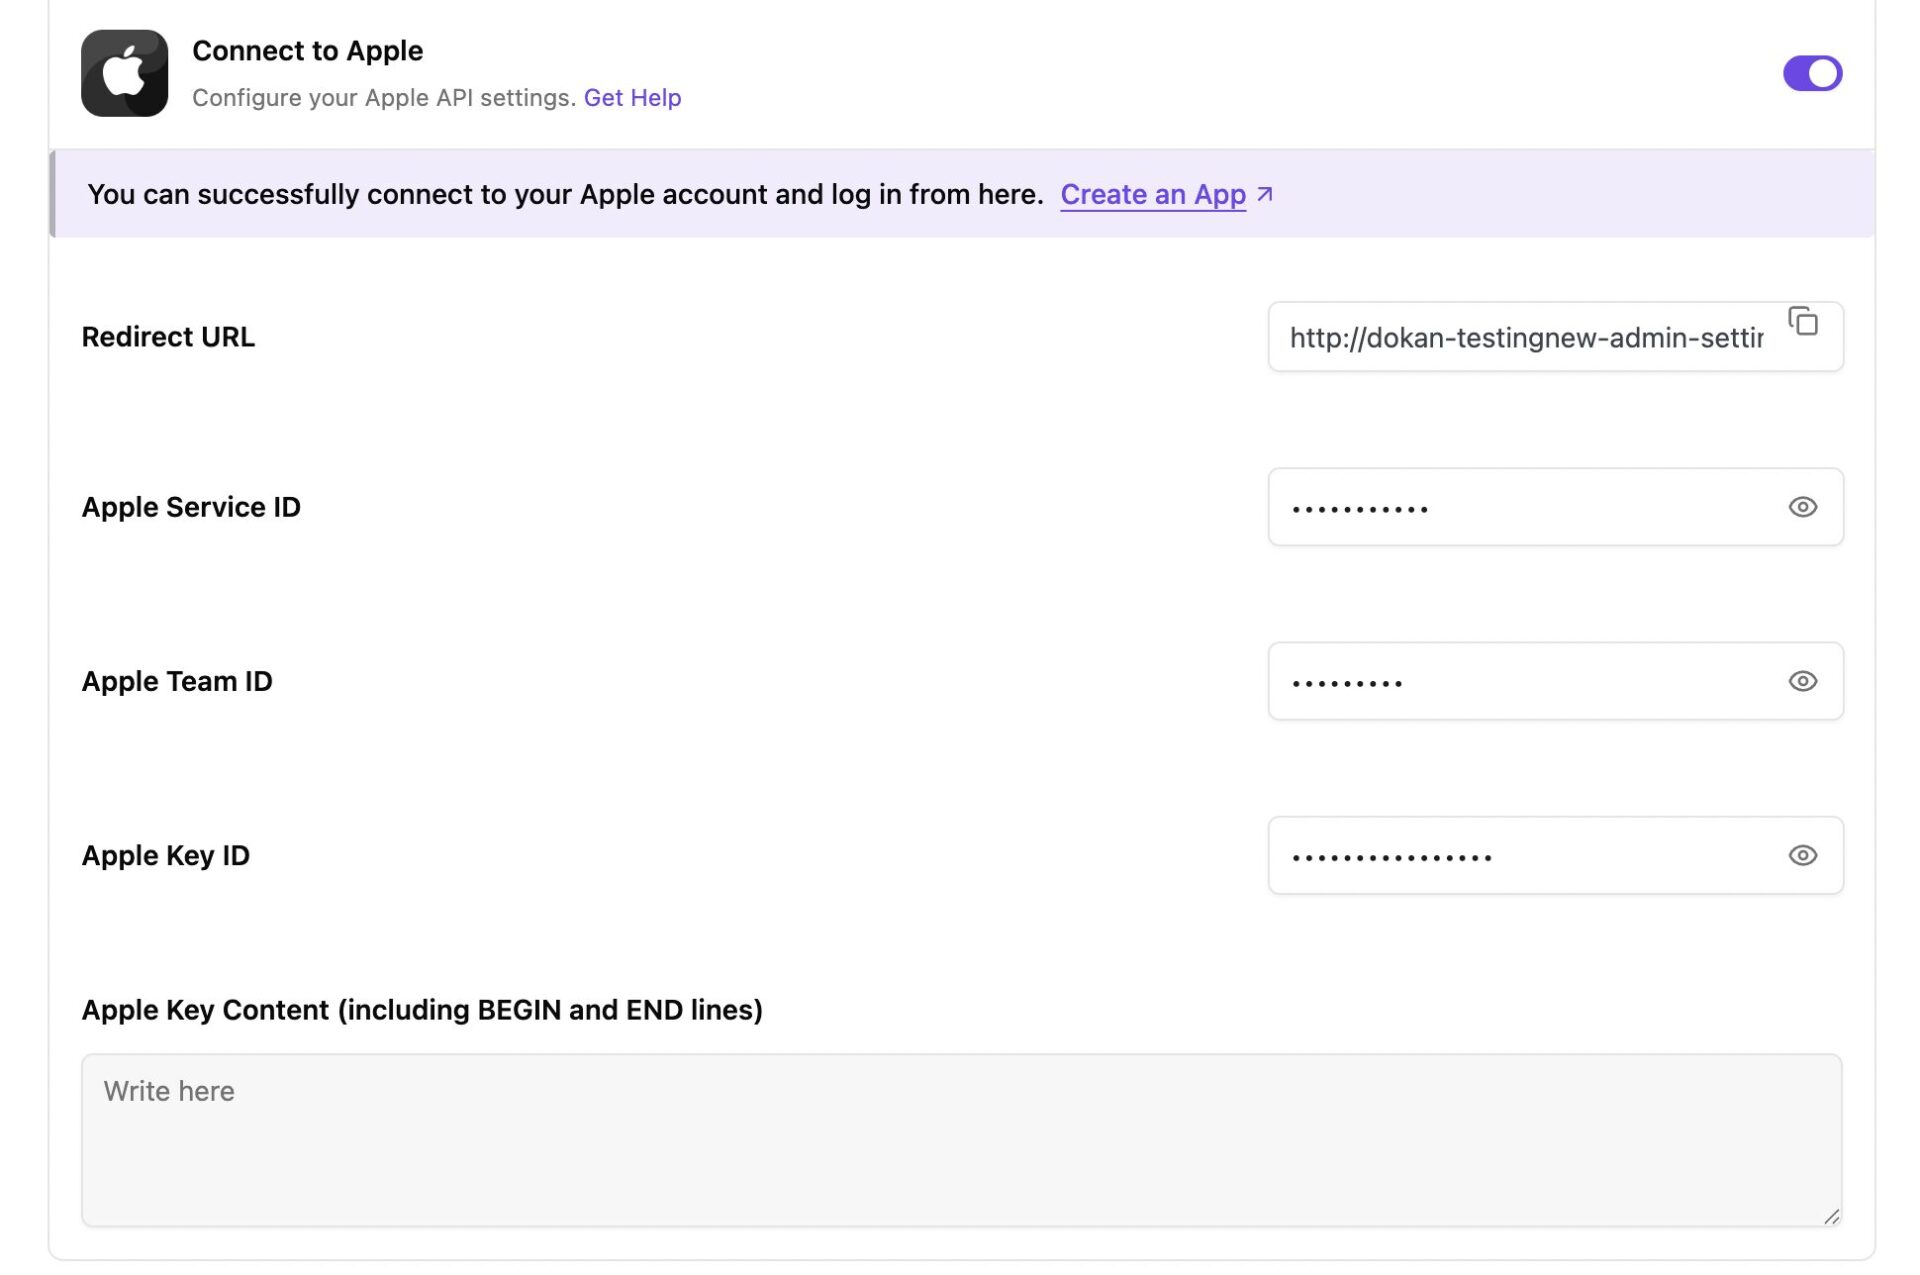This screenshot has width=1920, height=1275.
Task: Select the Redirect URL text field
Action: point(1555,337)
